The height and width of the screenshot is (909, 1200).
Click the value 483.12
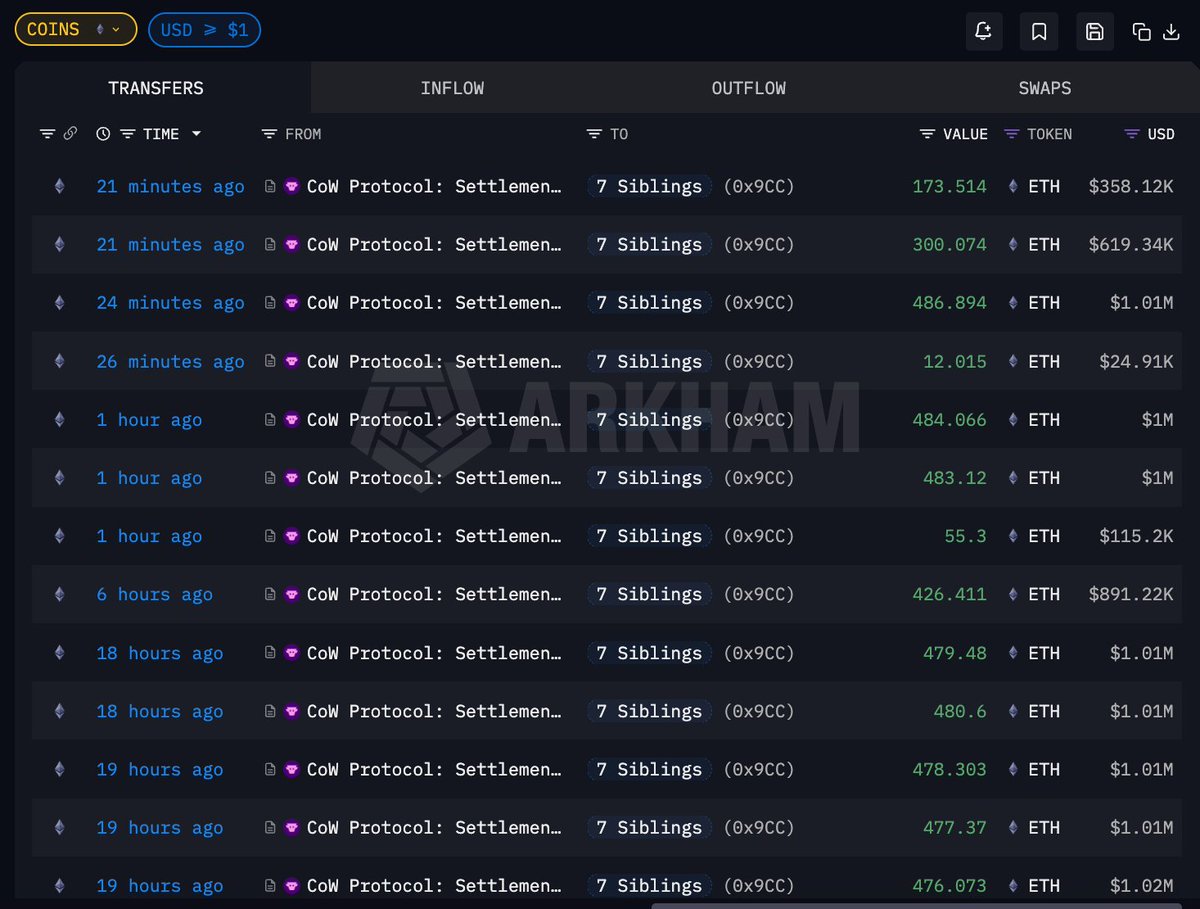pos(955,478)
